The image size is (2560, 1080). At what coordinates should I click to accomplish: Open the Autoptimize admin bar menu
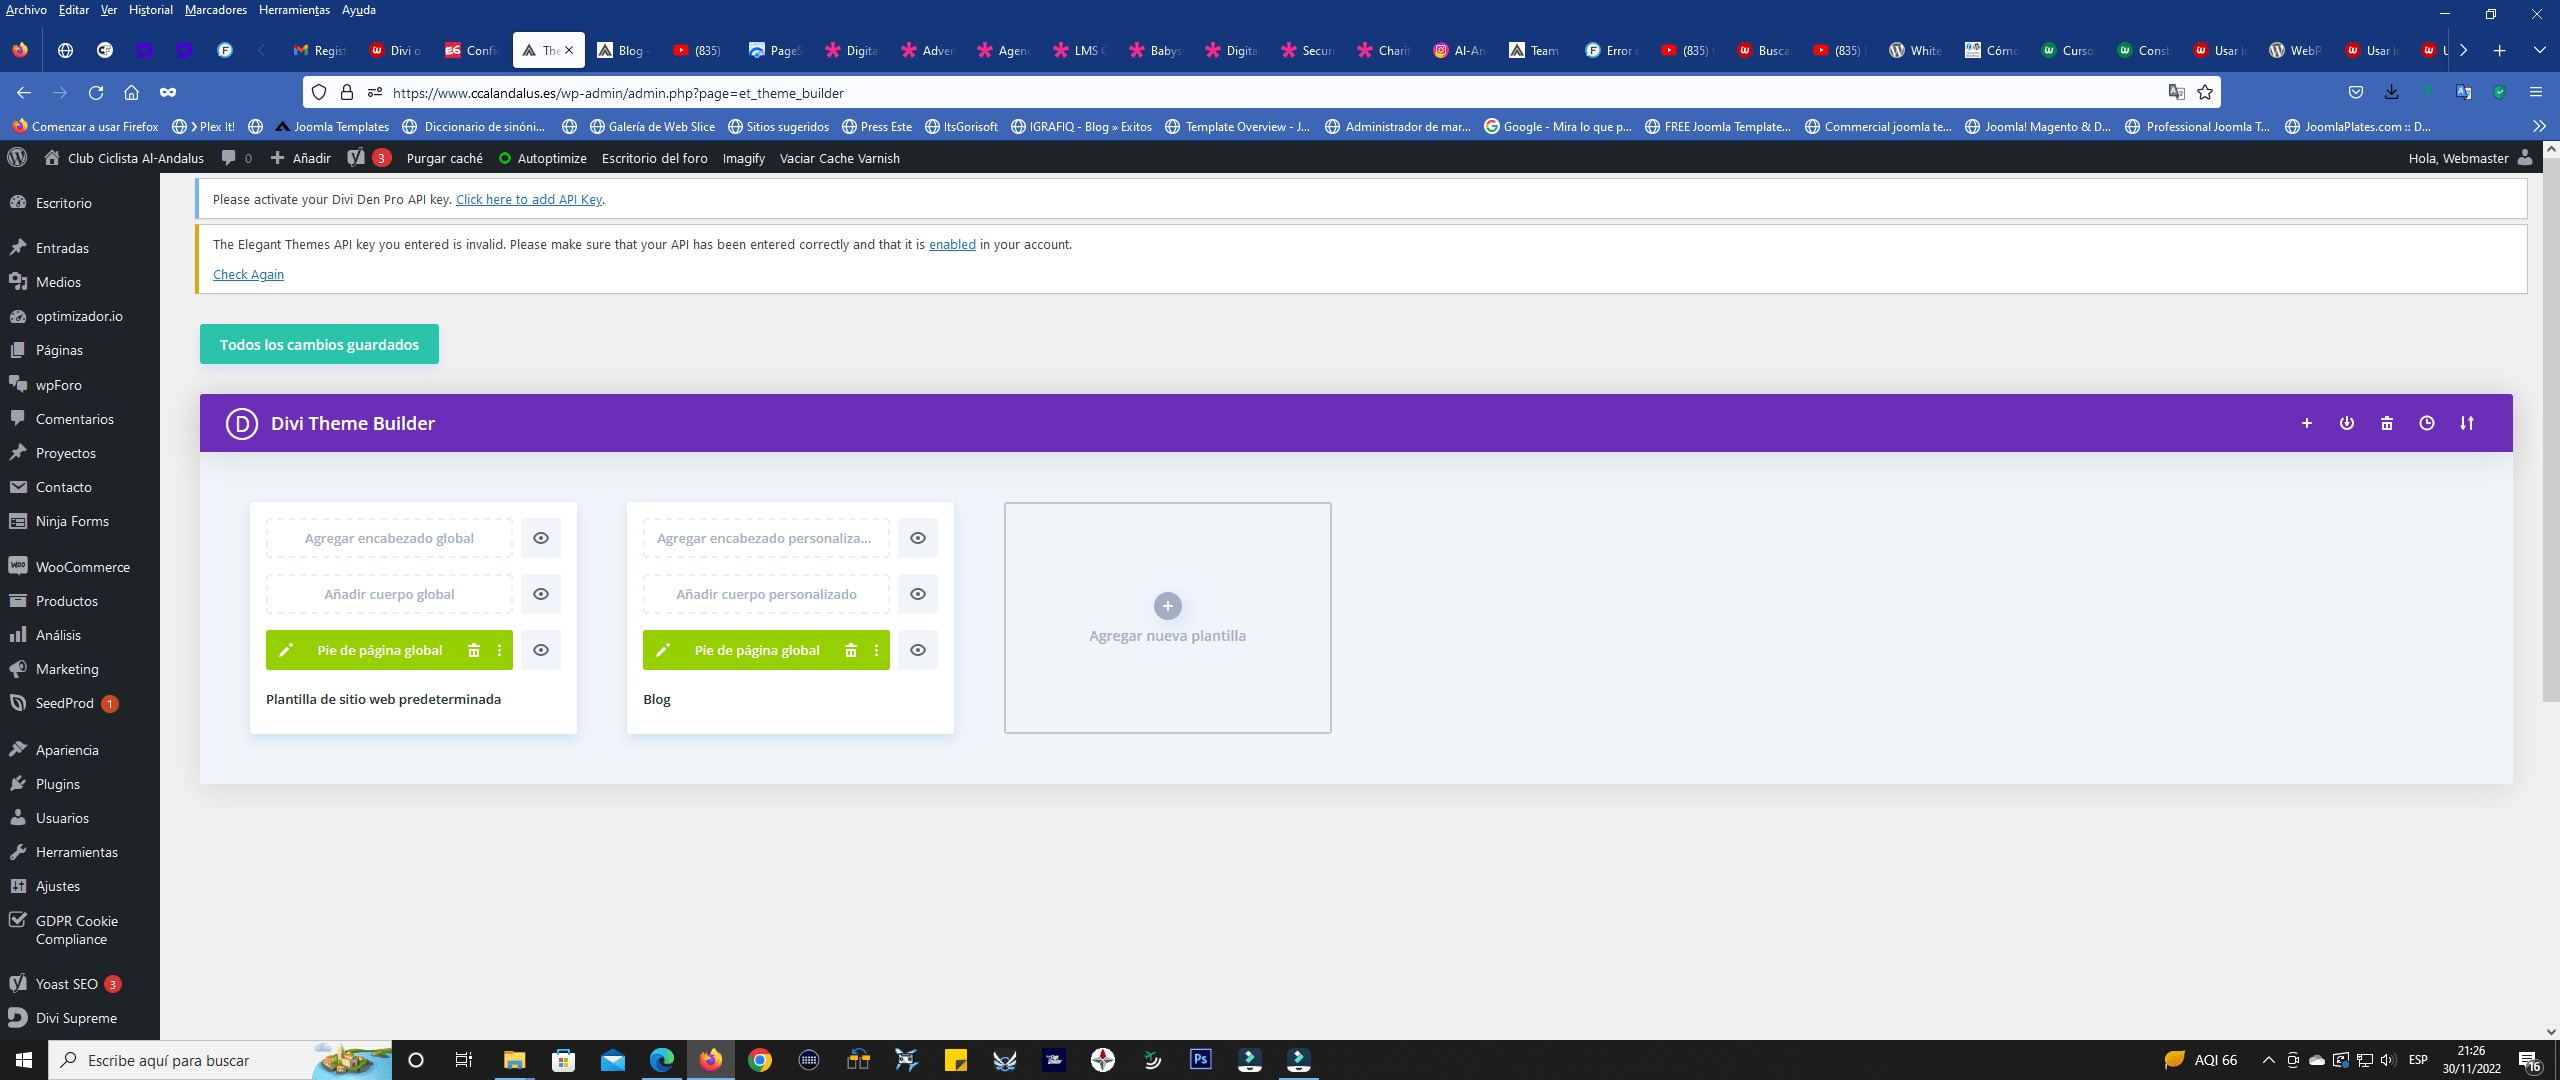click(543, 158)
